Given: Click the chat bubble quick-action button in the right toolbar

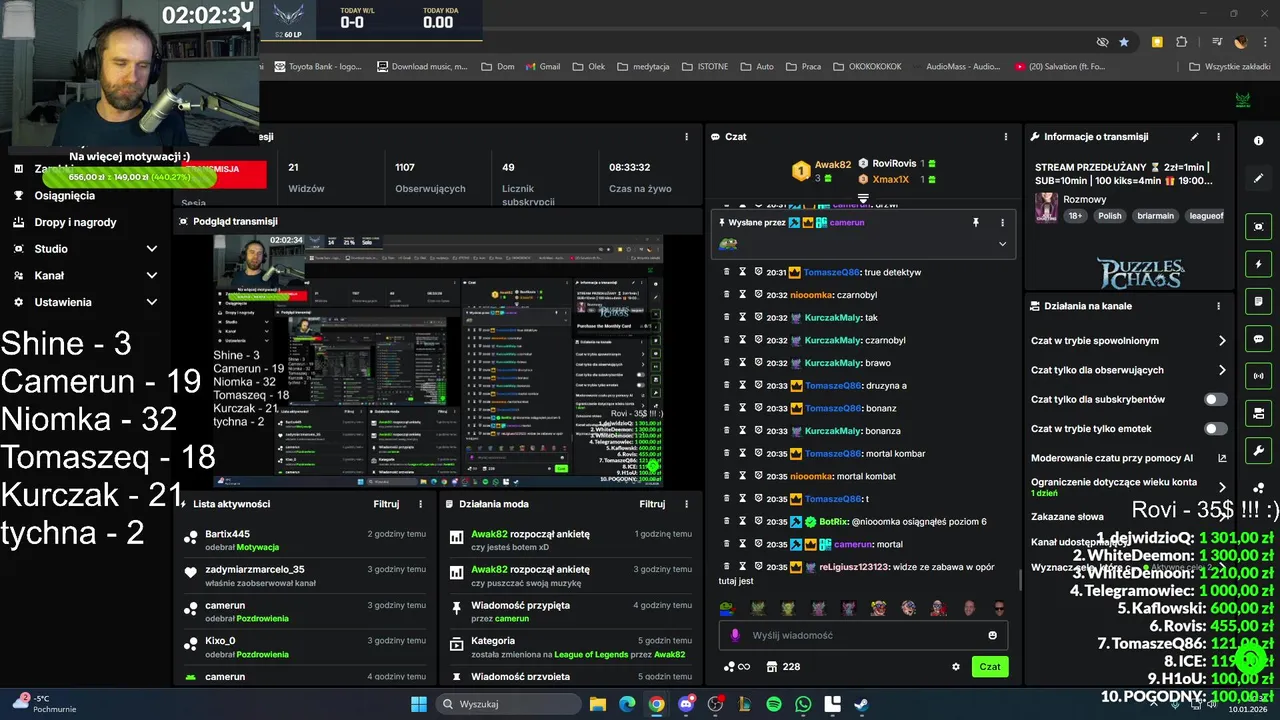Looking at the screenshot, I should coord(1259,339).
